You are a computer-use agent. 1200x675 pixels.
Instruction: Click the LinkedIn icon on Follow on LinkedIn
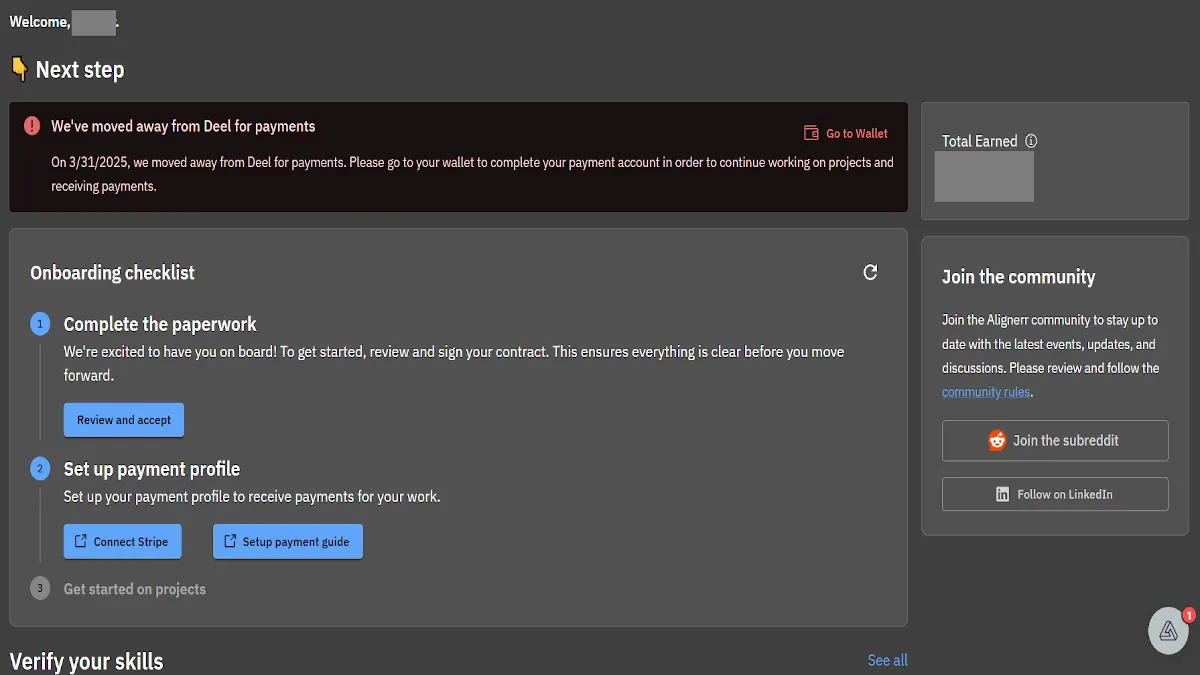click(1003, 493)
